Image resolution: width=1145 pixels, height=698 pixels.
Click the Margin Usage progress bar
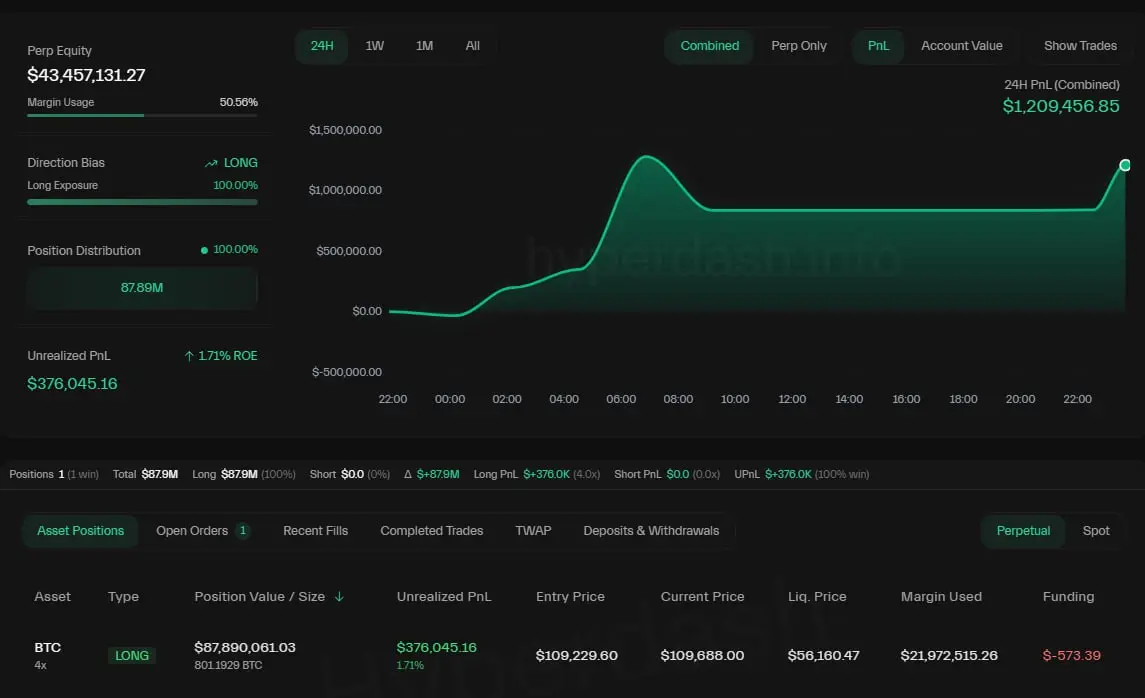click(142, 116)
